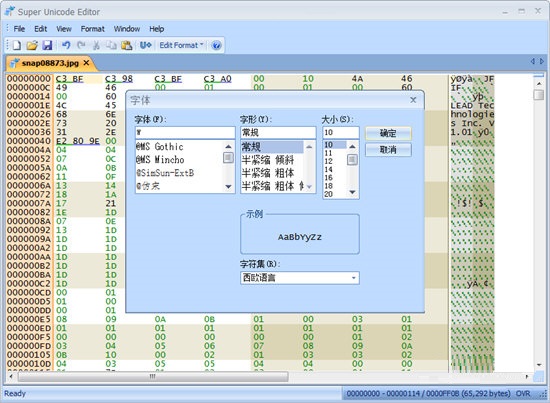550x403 pixels.
Task: Click font list down arrow
Action: tap(228, 187)
